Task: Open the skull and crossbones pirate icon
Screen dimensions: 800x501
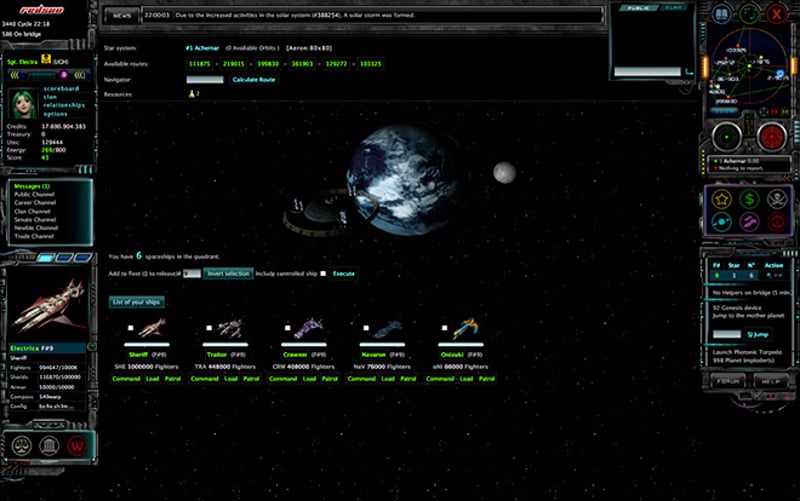Action: pos(777,199)
